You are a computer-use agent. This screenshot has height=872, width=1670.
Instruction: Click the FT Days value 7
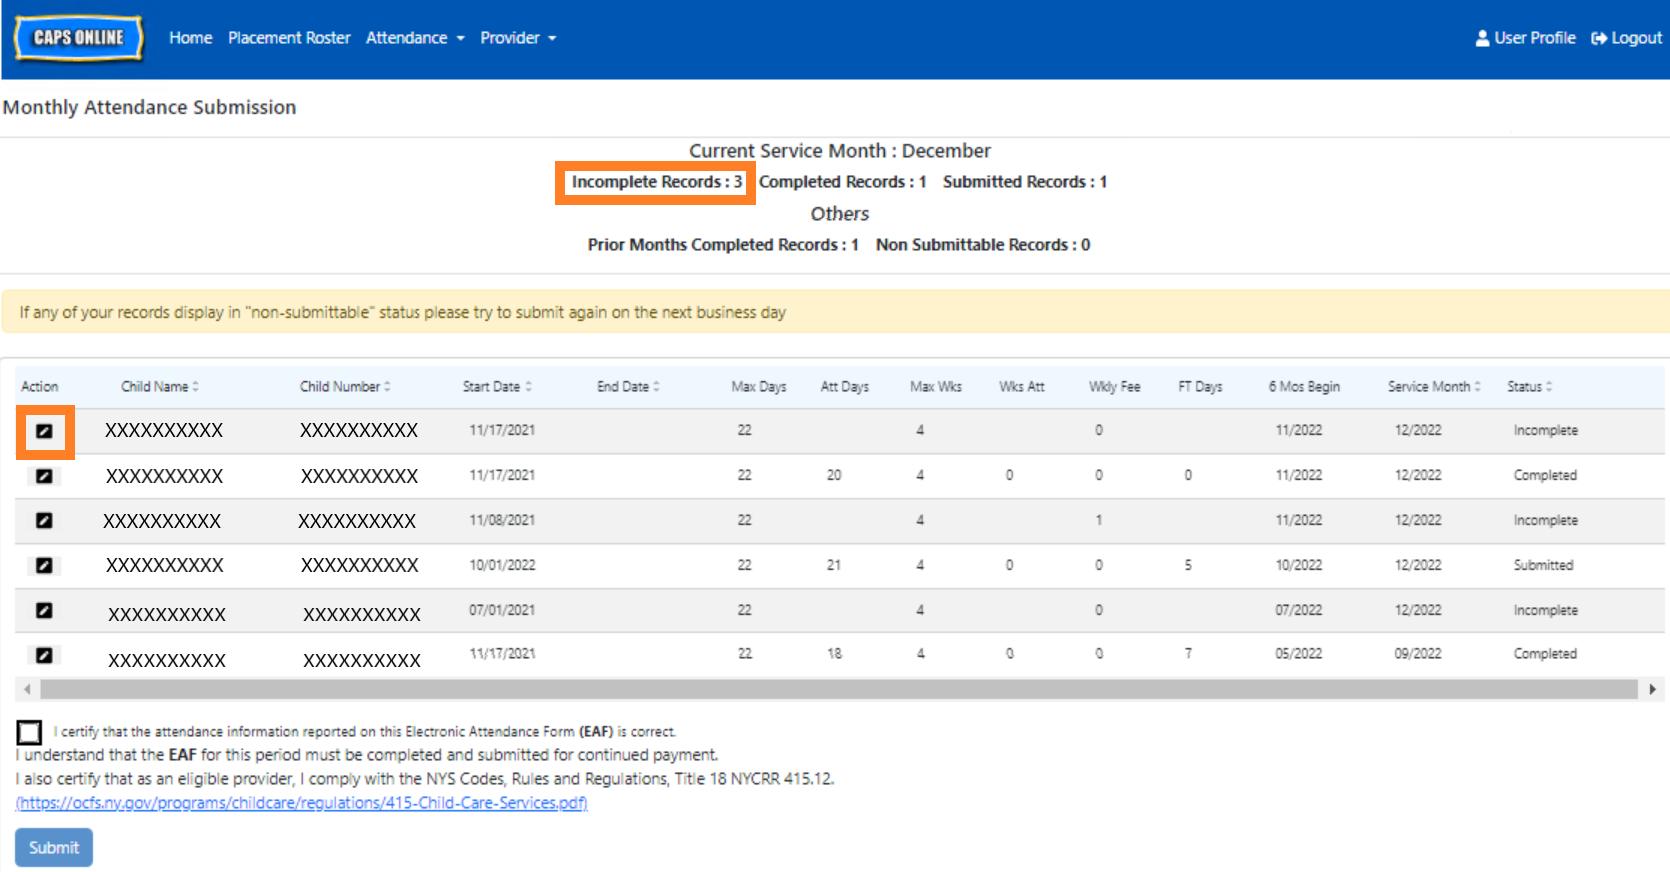(1188, 654)
